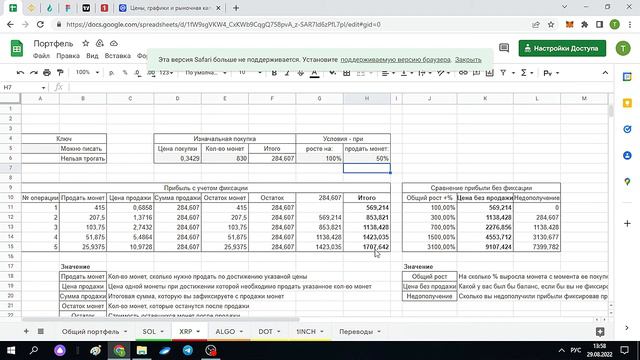Get add-ons with plus icon

(x=627, y=223)
